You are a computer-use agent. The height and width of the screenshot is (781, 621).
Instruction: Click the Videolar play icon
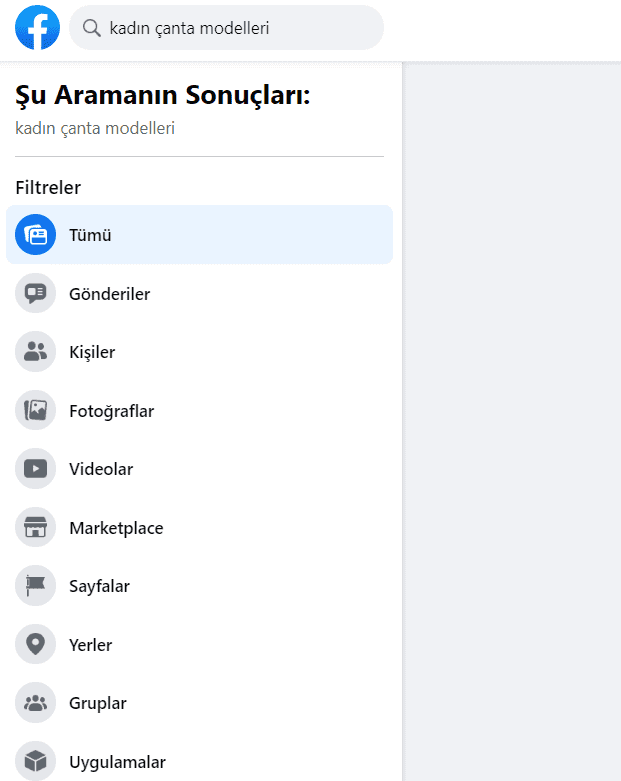click(x=36, y=469)
